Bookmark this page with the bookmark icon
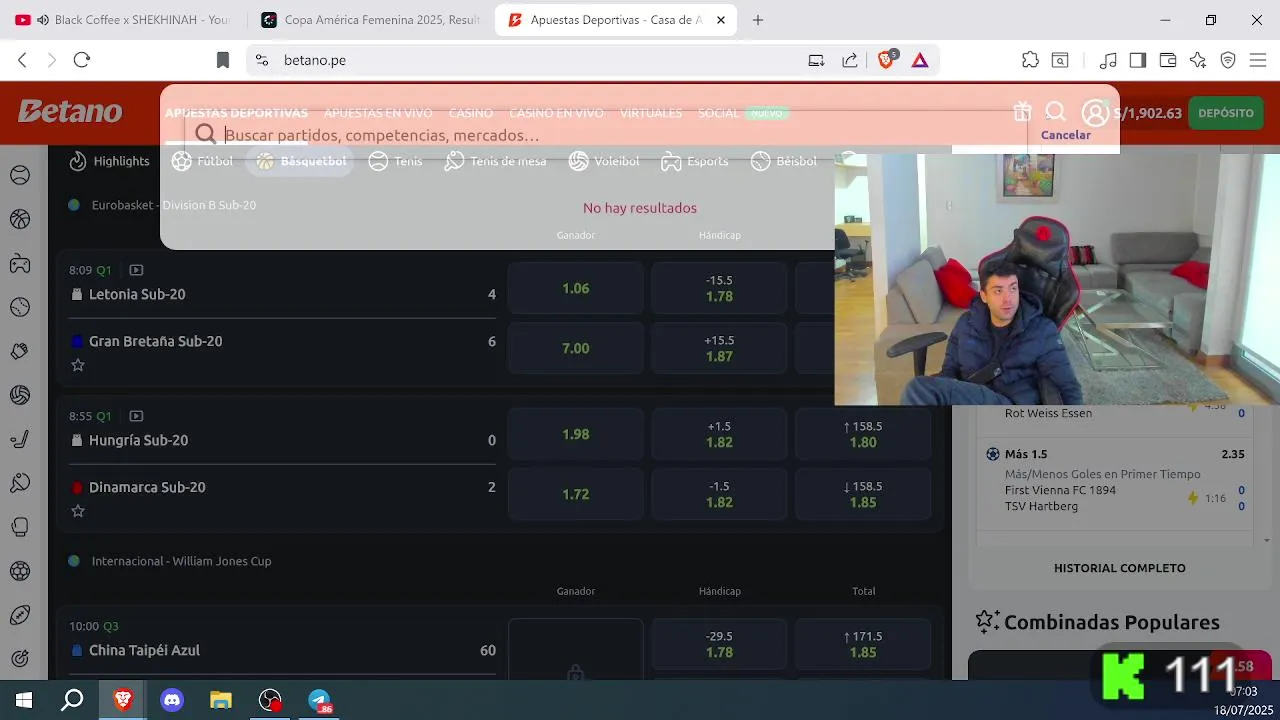1280x720 pixels. [223, 60]
